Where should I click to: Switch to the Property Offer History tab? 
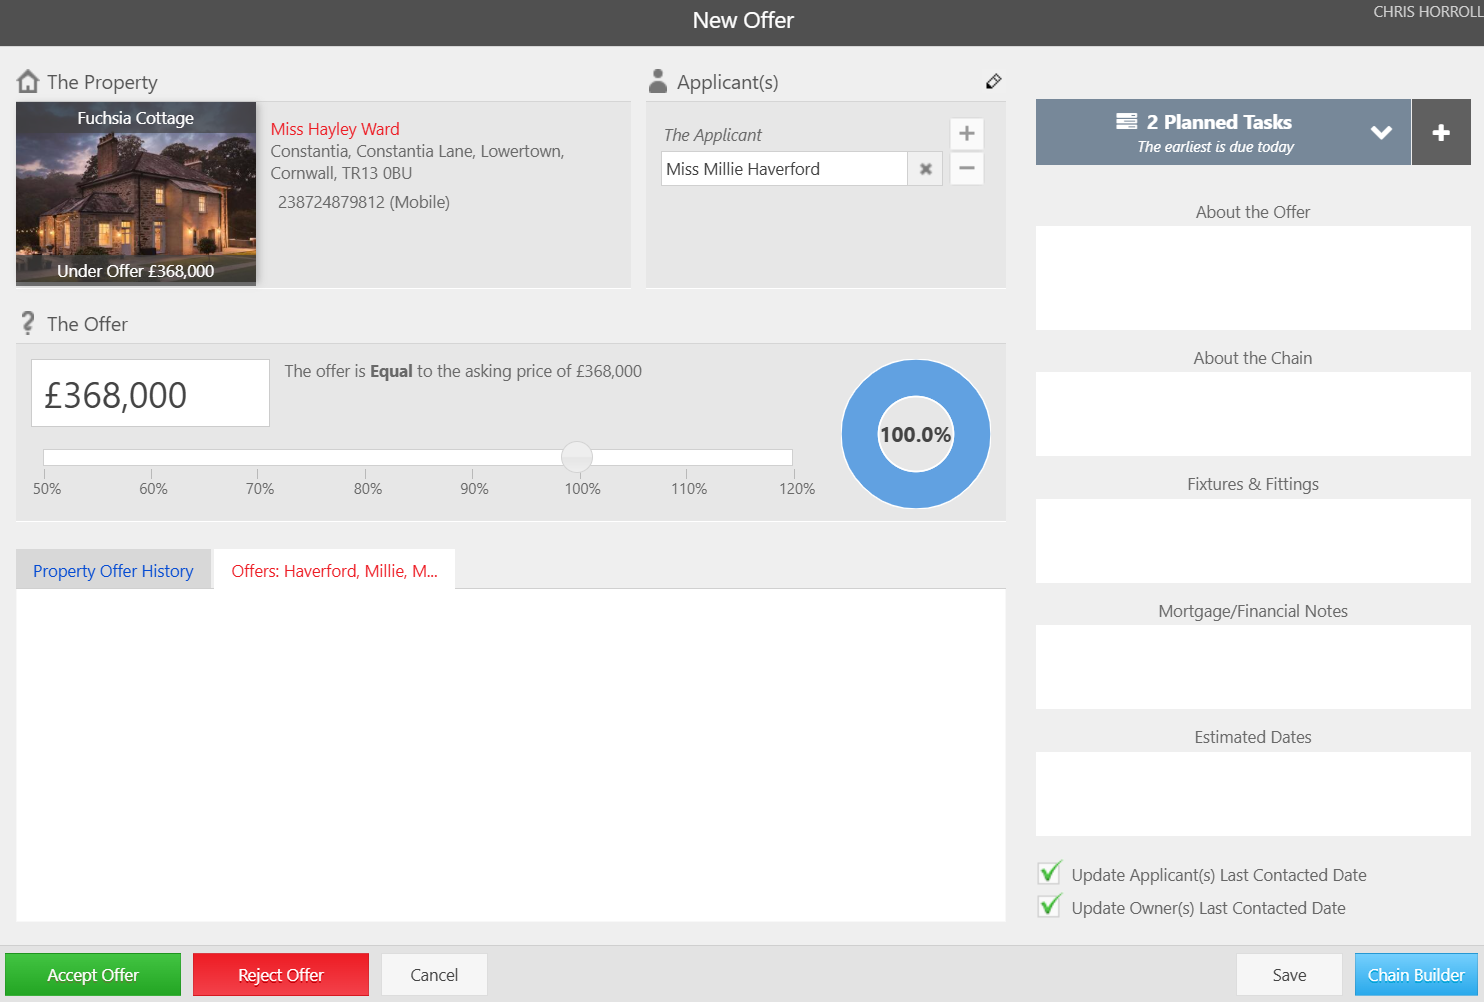click(113, 570)
